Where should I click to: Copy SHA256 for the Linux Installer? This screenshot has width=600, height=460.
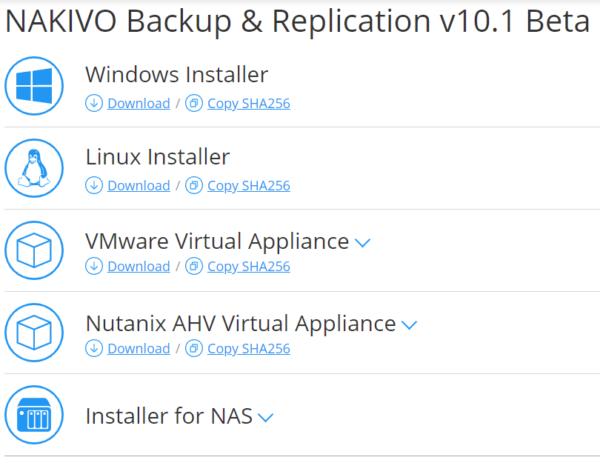tap(248, 185)
